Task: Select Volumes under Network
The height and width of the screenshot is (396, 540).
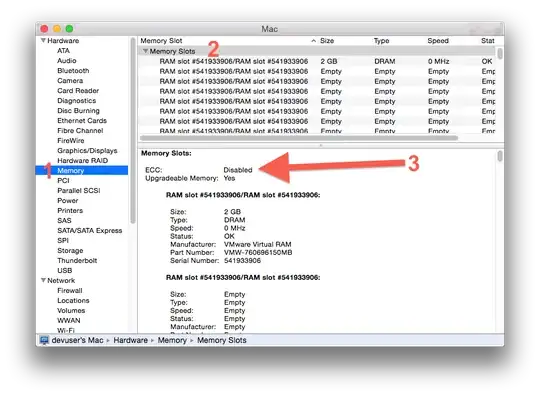Action: tap(71, 310)
